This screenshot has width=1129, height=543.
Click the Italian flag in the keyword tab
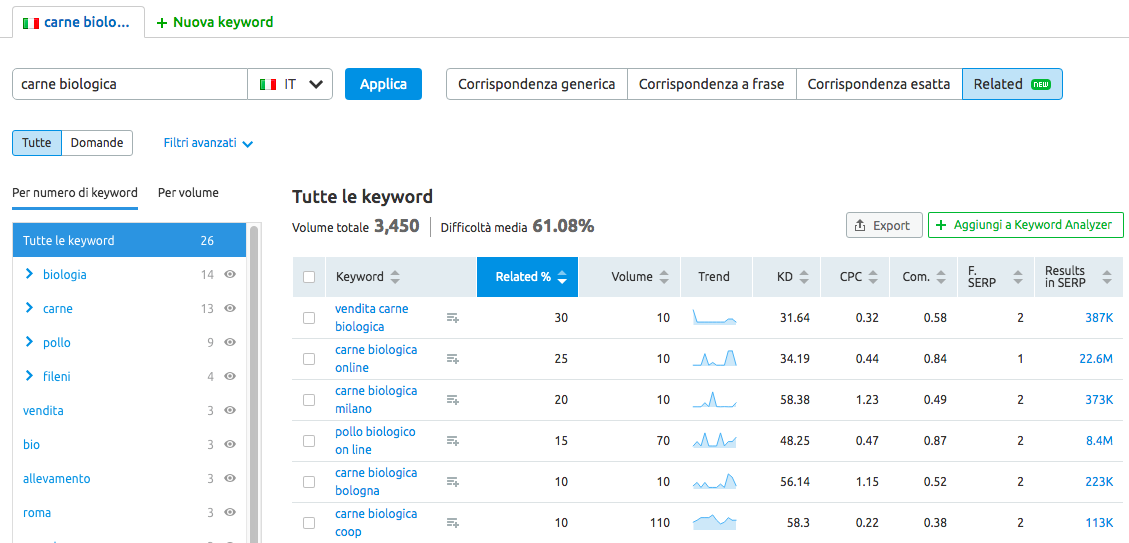31,22
